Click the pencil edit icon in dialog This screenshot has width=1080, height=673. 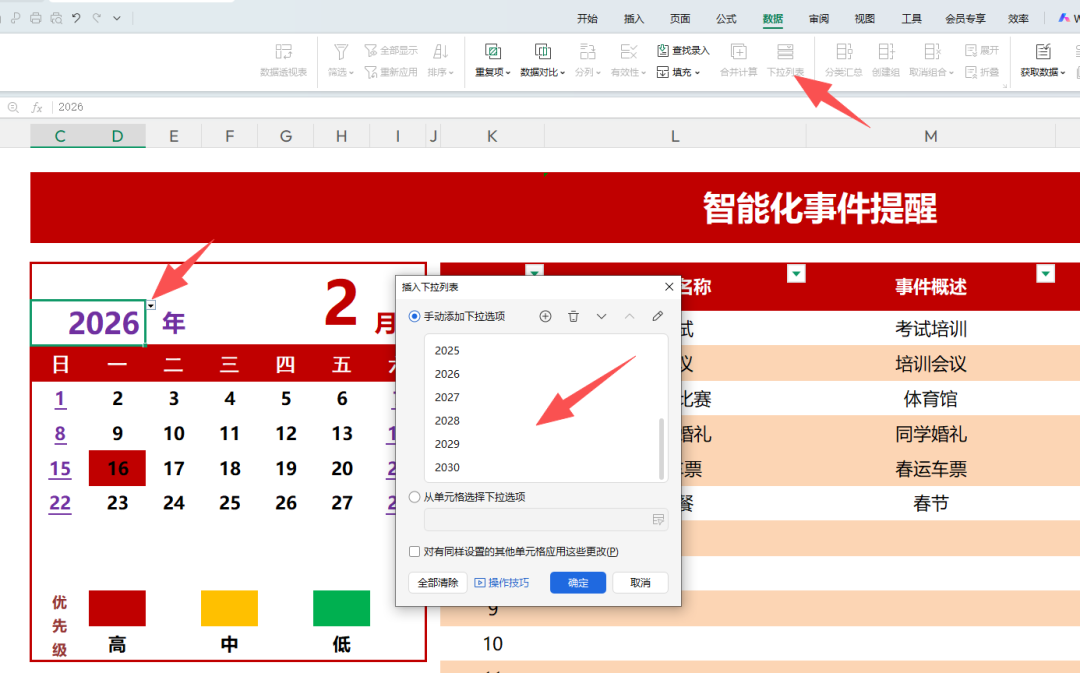pos(657,316)
